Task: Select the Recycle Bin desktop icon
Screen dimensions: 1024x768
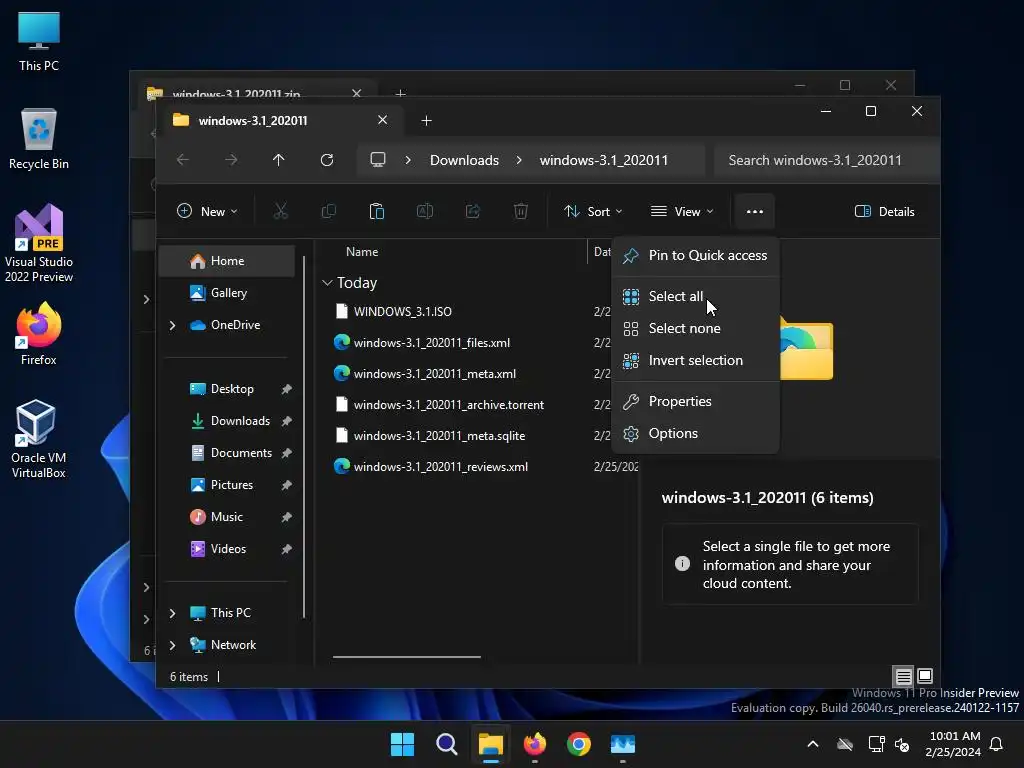Action: tap(39, 139)
